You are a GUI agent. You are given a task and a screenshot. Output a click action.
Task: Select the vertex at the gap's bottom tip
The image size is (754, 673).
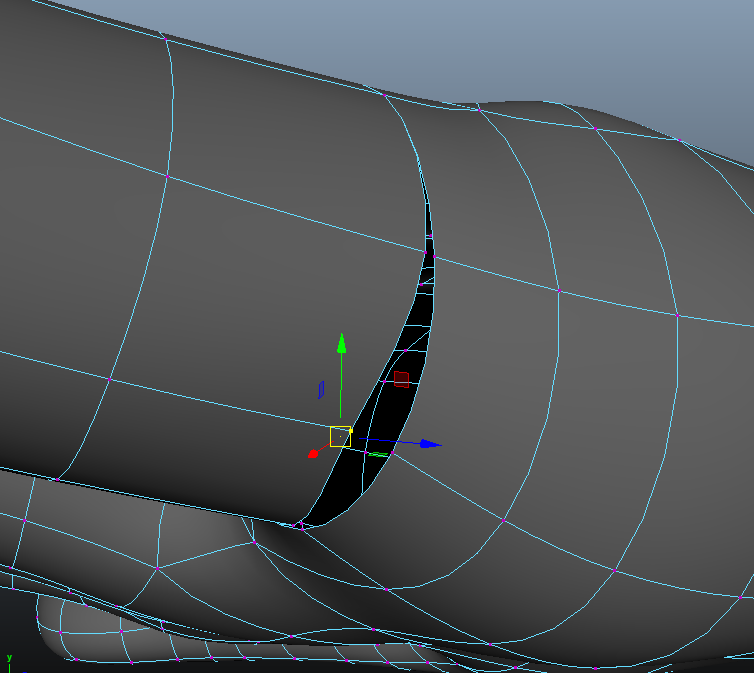(300, 524)
